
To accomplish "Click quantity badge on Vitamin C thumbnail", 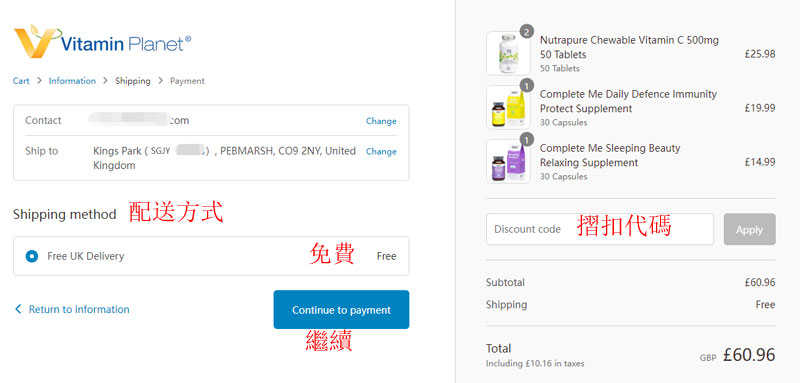I will 527,32.
